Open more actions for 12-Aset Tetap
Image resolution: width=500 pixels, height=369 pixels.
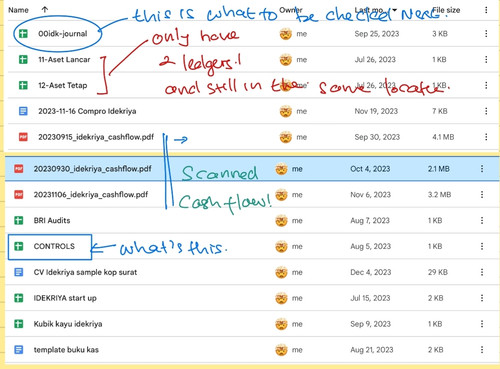coord(486,85)
